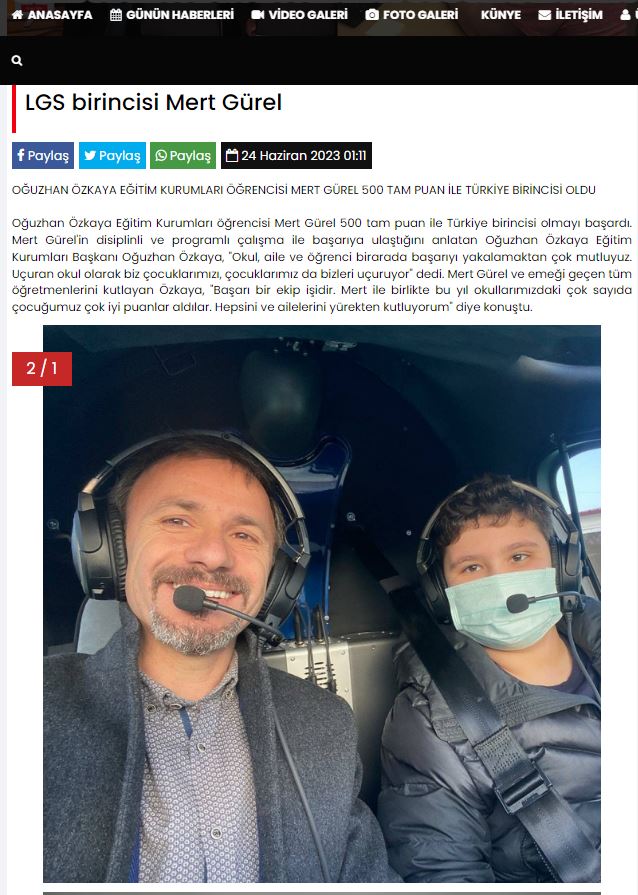The image size is (638, 895).
Task: Share the article via the Twitter Paylaş button
Action: pyautogui.click(x=112, y=155)
